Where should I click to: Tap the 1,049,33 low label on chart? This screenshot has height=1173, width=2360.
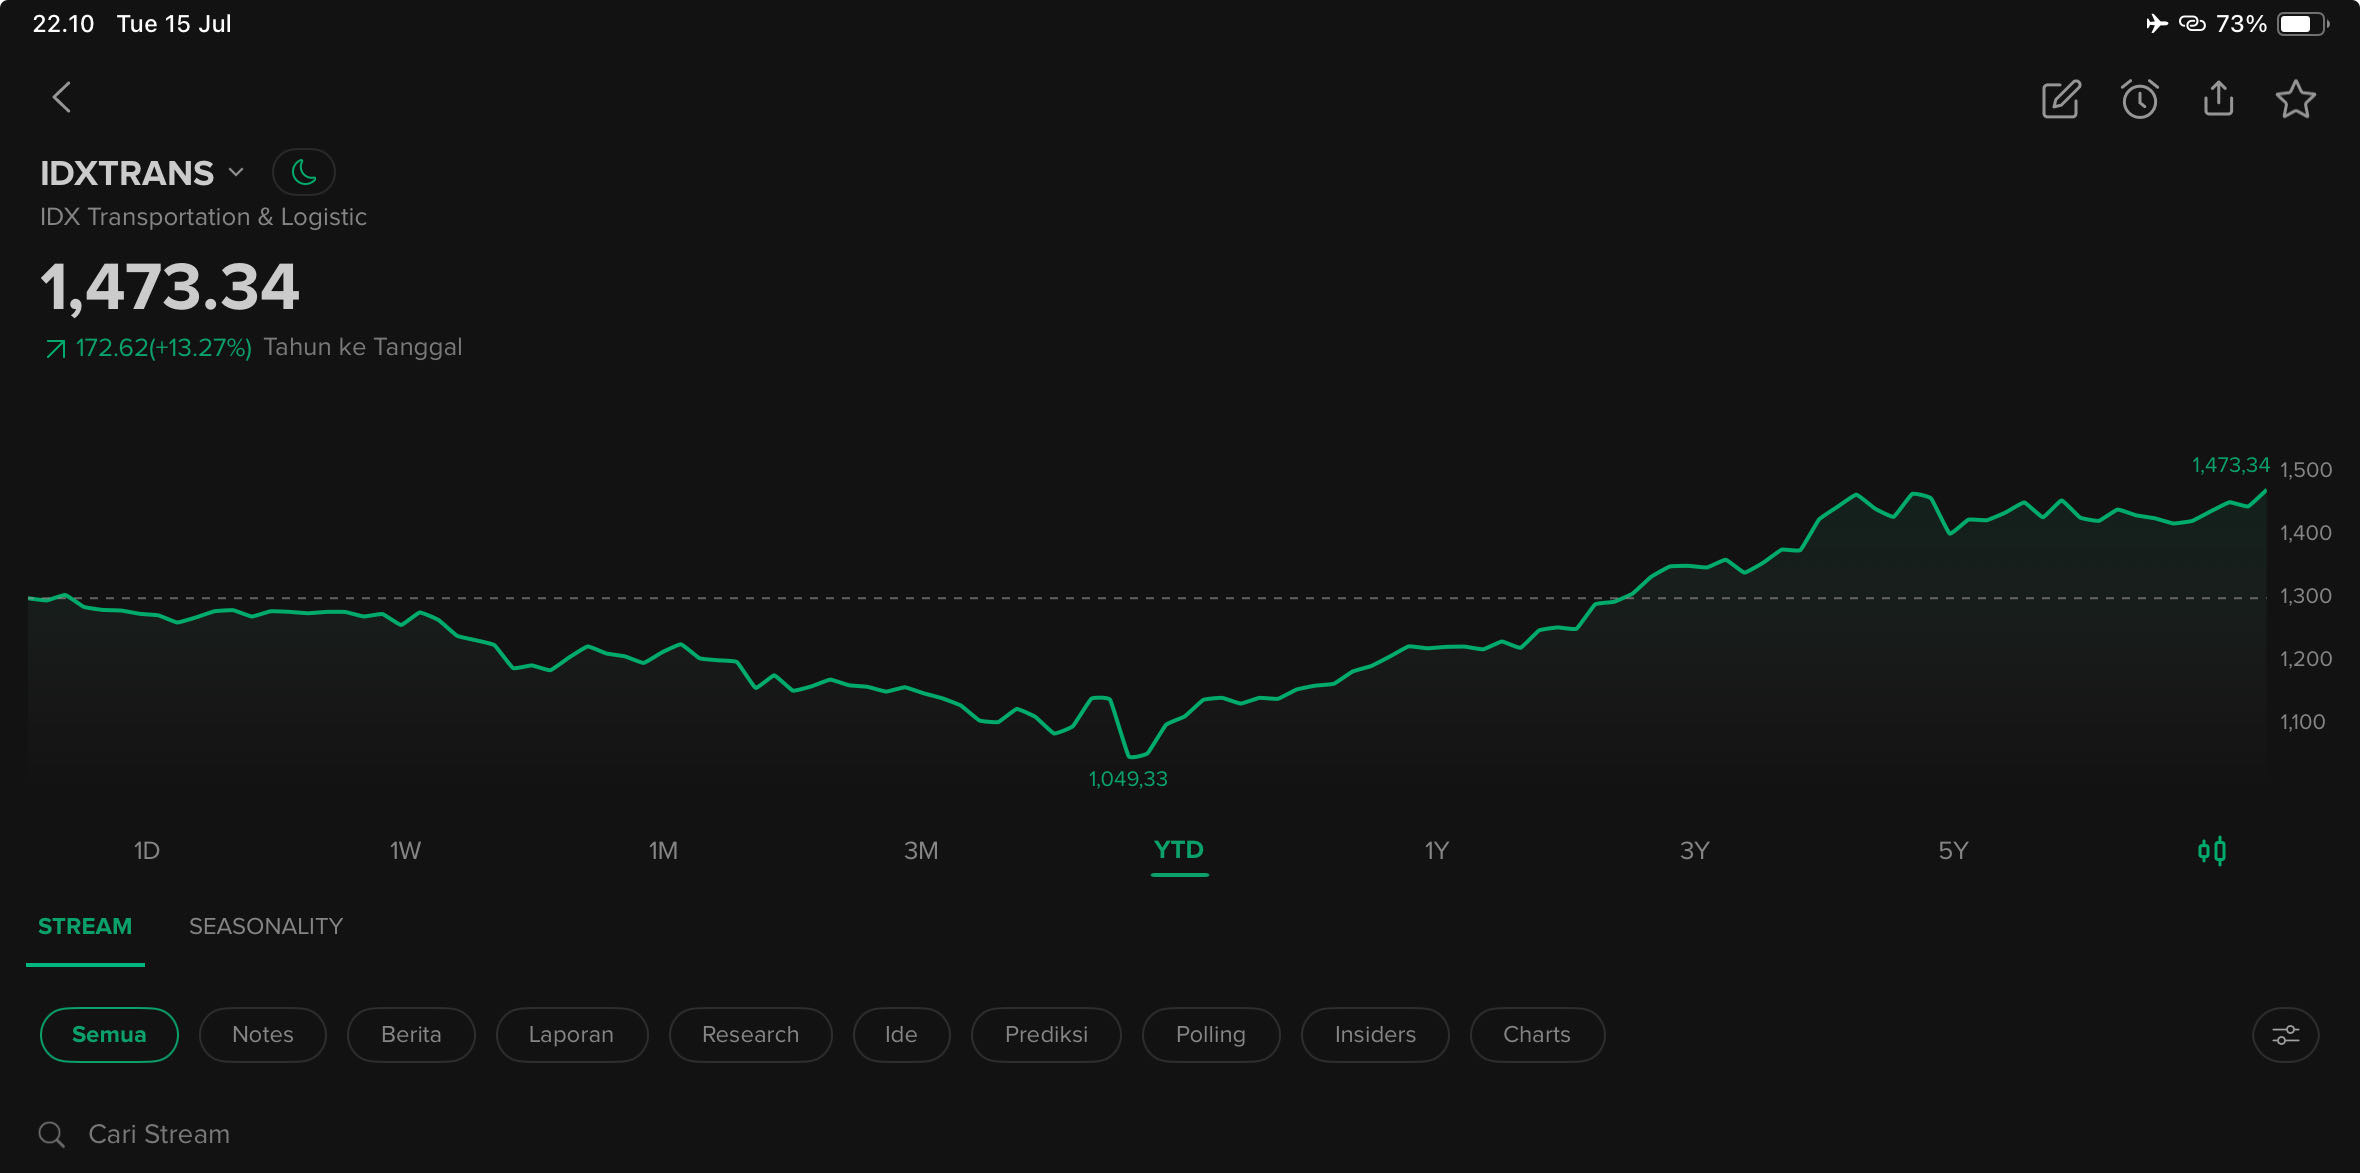(x=1128, y=779)
